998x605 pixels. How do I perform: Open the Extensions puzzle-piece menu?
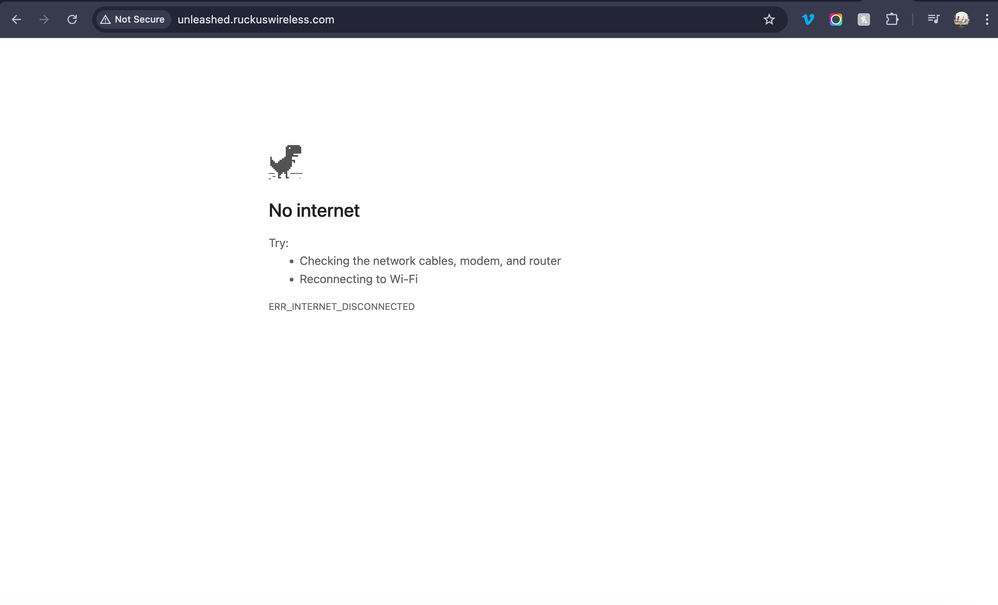(x=892, y=20)
